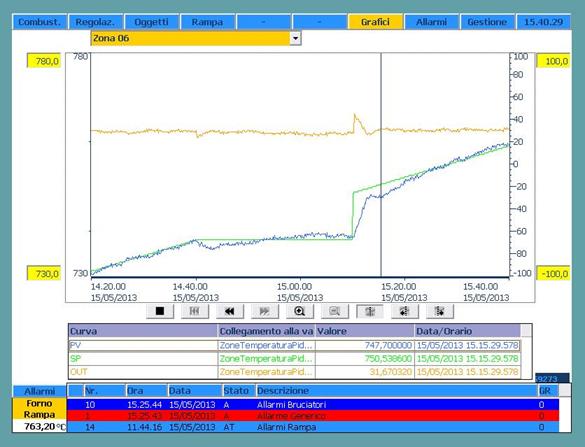Jump to the first trend record
Screen dimensions: 585x447
[x=194, y=311]
